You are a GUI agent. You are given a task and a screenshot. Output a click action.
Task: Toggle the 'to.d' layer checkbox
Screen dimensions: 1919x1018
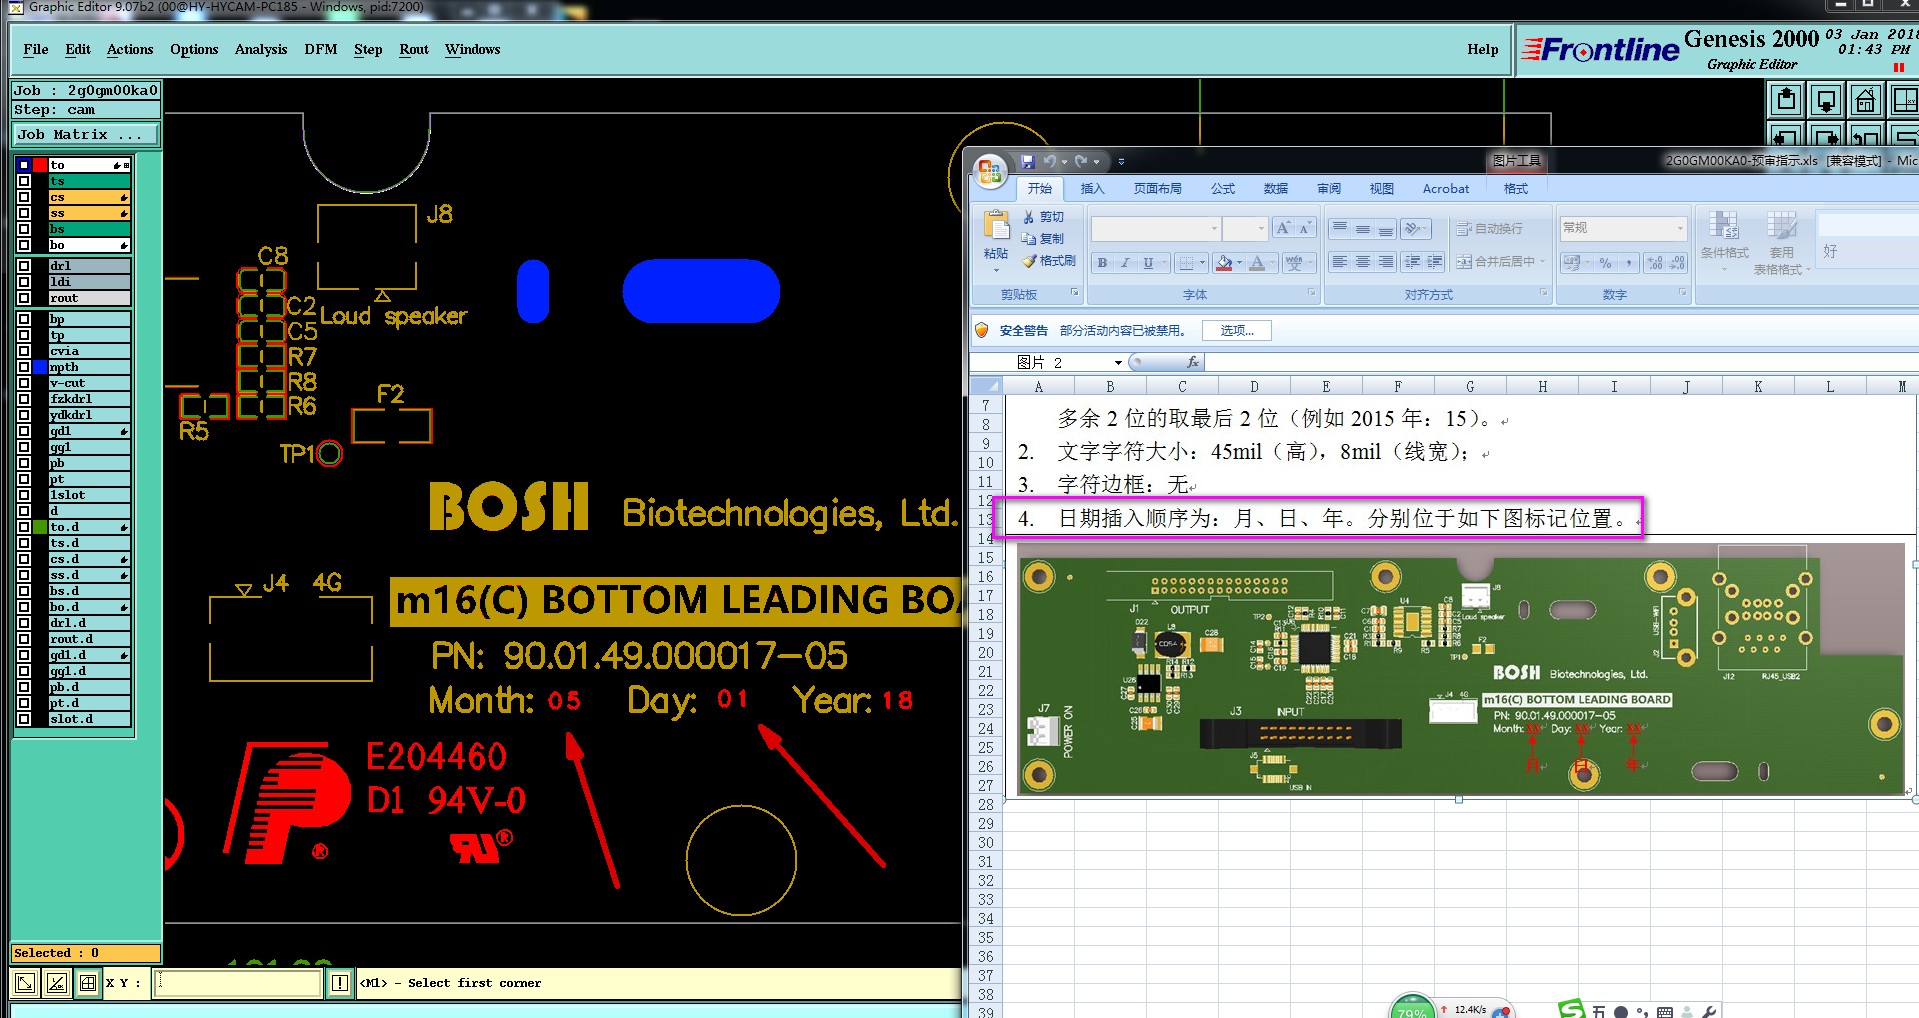click(x=24, y=527)
